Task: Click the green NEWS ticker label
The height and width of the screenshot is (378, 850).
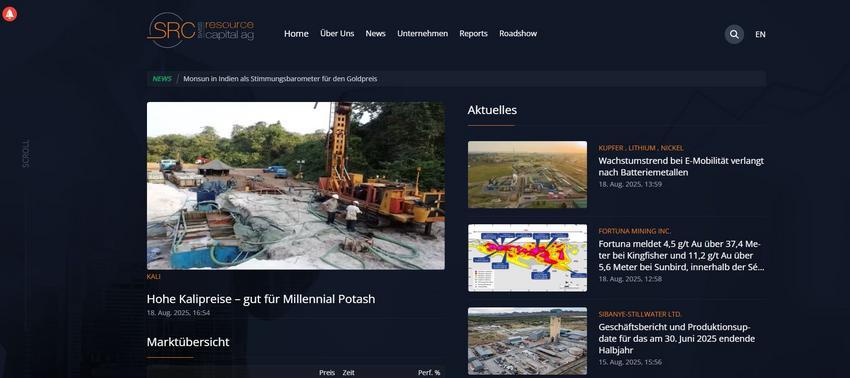Action: [x=162, y=79]
